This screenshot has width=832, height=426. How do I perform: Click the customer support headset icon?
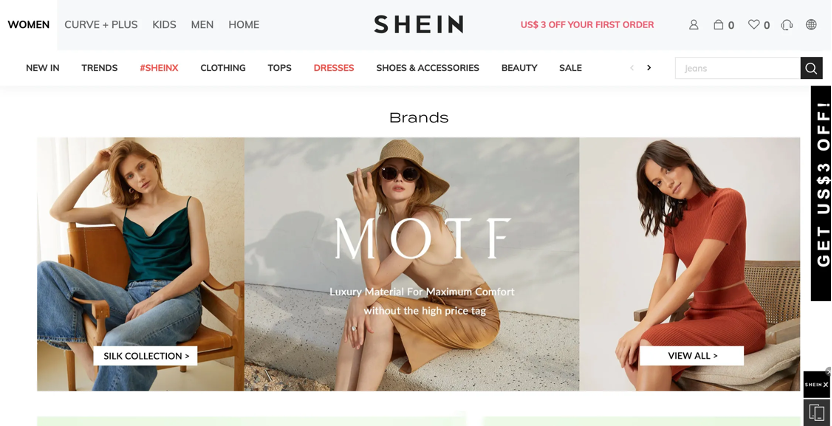pyautogui.click(x=787, y=25)
